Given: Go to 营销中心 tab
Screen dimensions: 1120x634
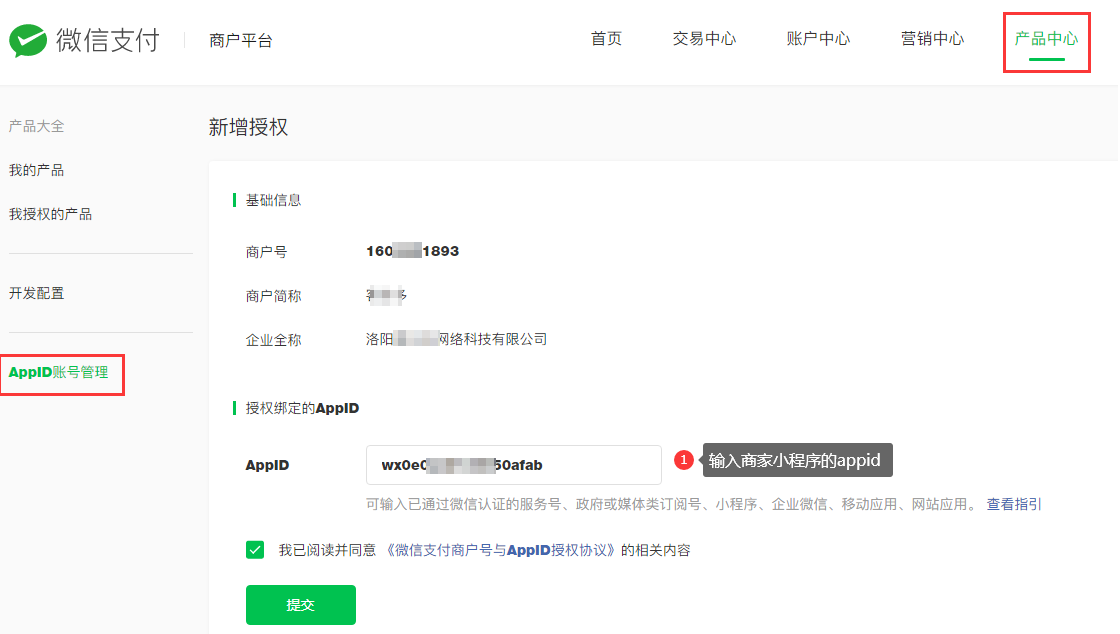Looking at the screenshot, I should pyautogui.click(x=932, y=39).
